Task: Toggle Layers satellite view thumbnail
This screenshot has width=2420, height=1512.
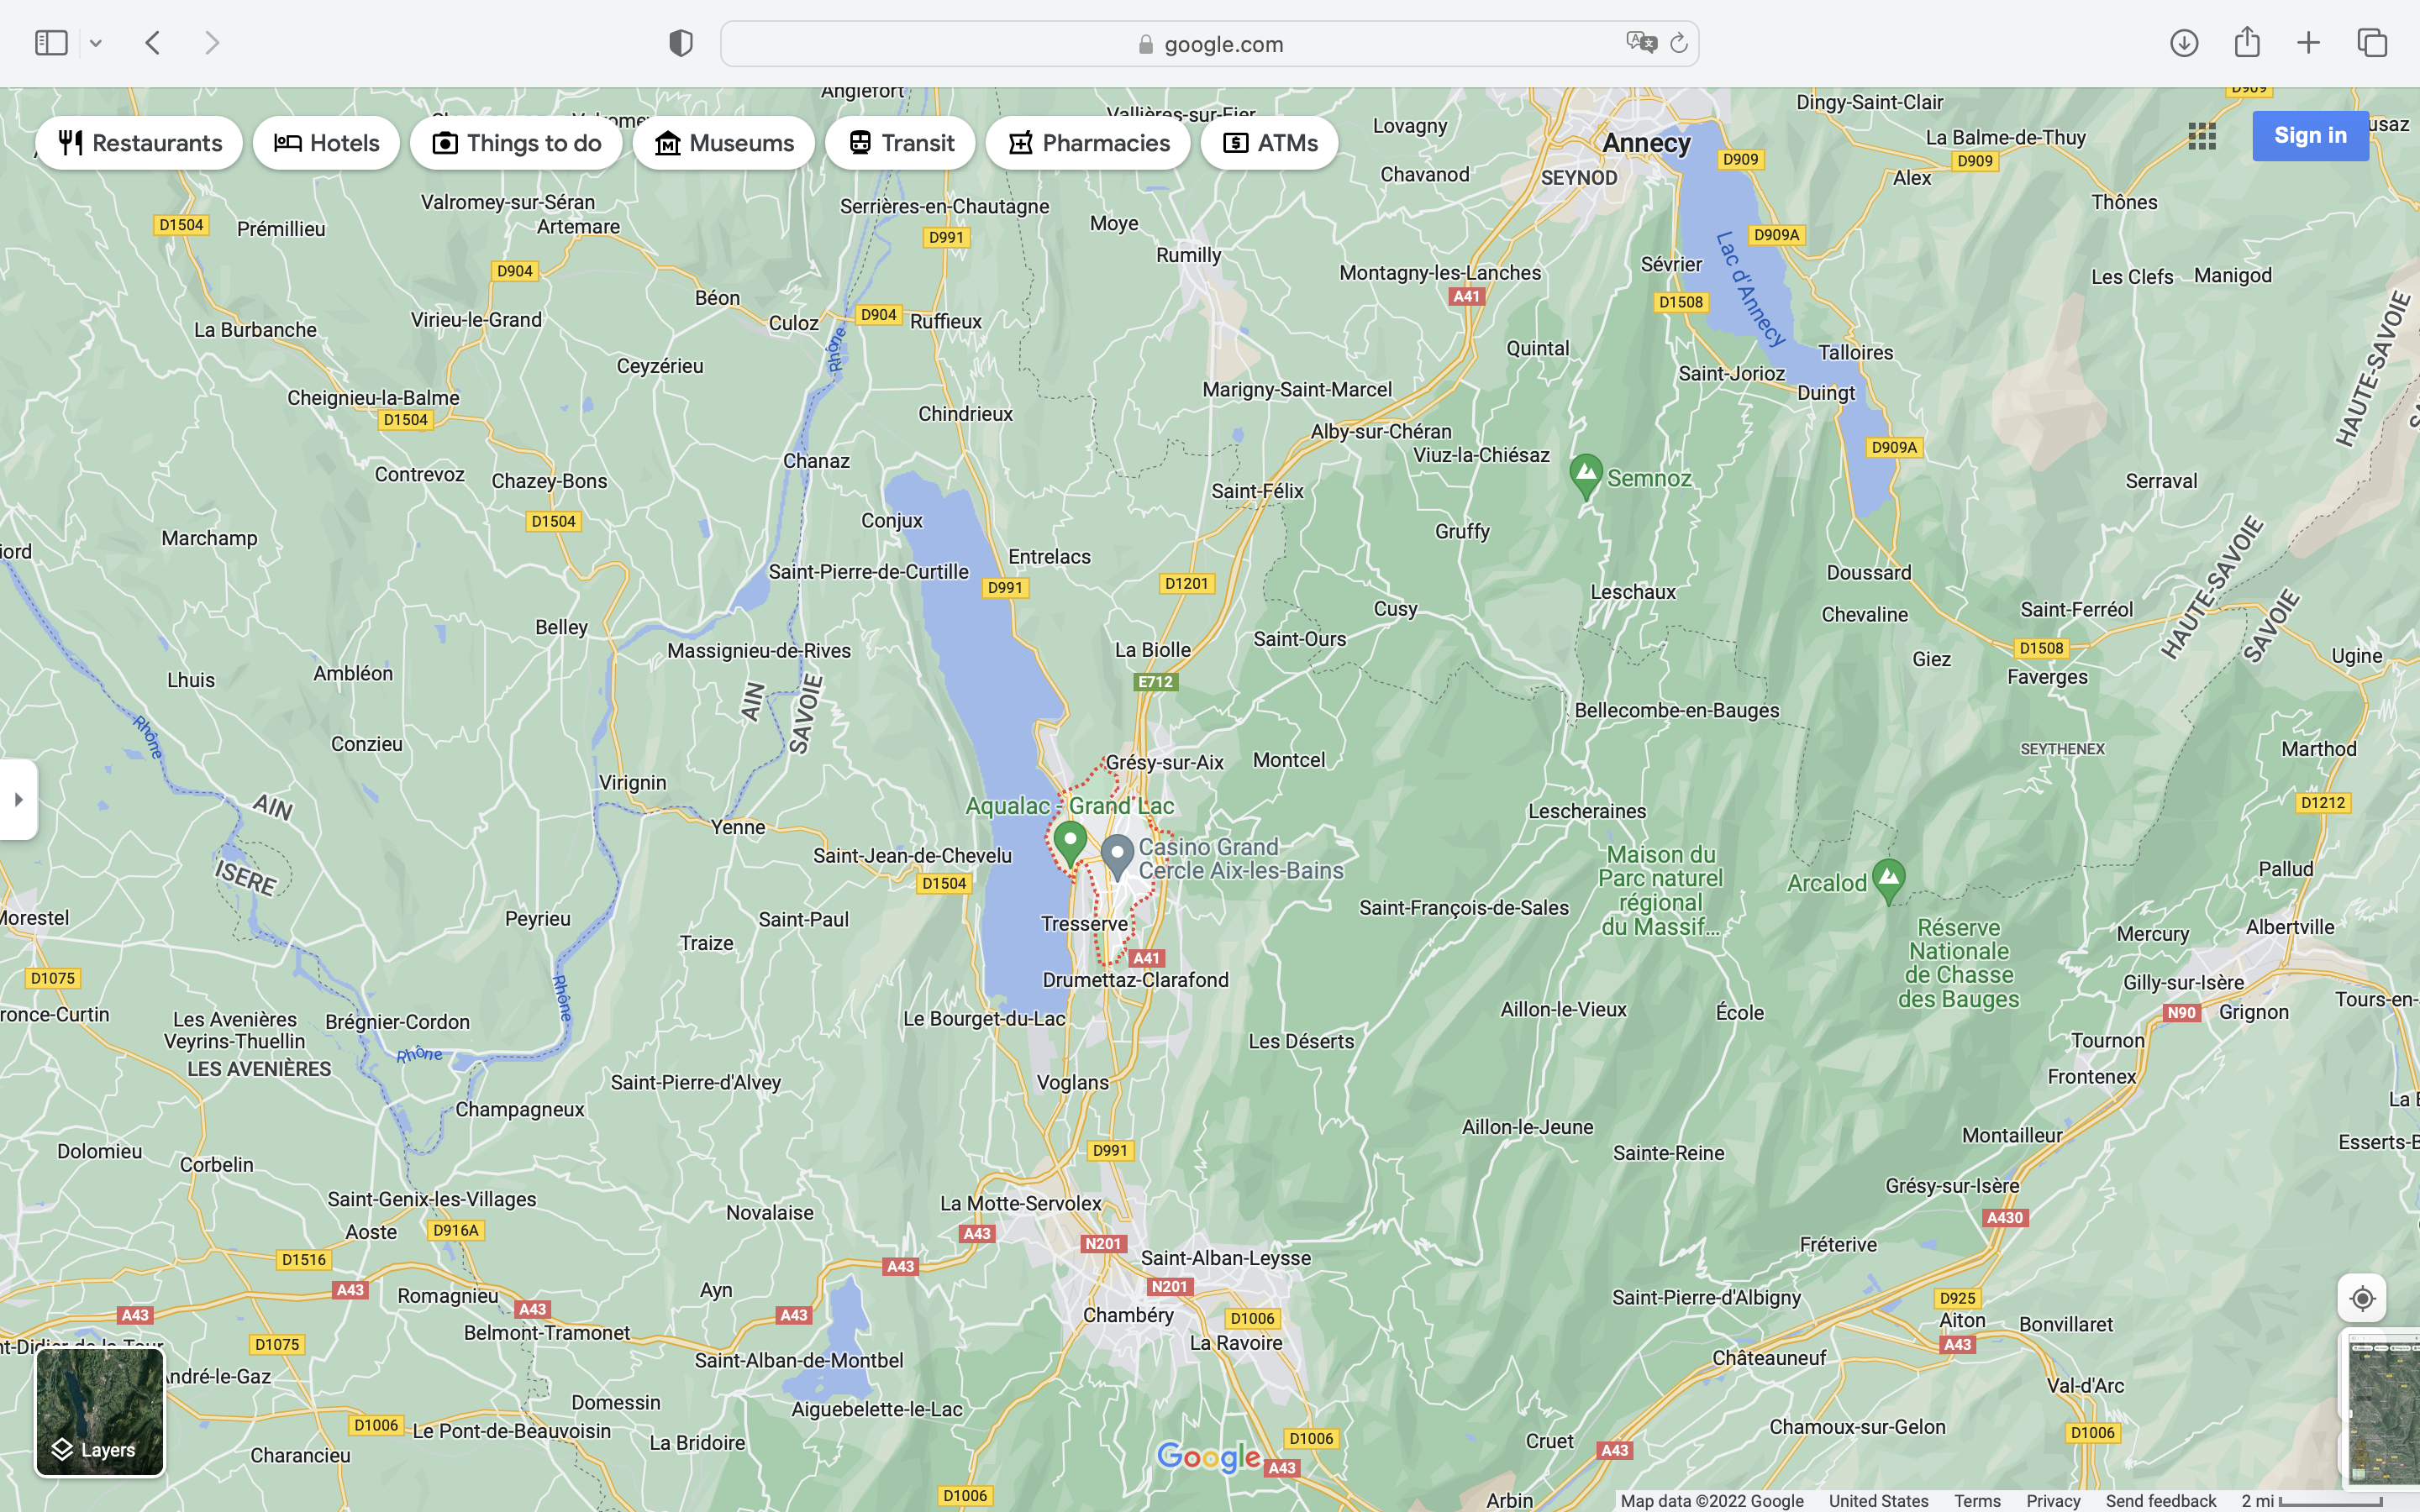Action: coord(100,1412)
